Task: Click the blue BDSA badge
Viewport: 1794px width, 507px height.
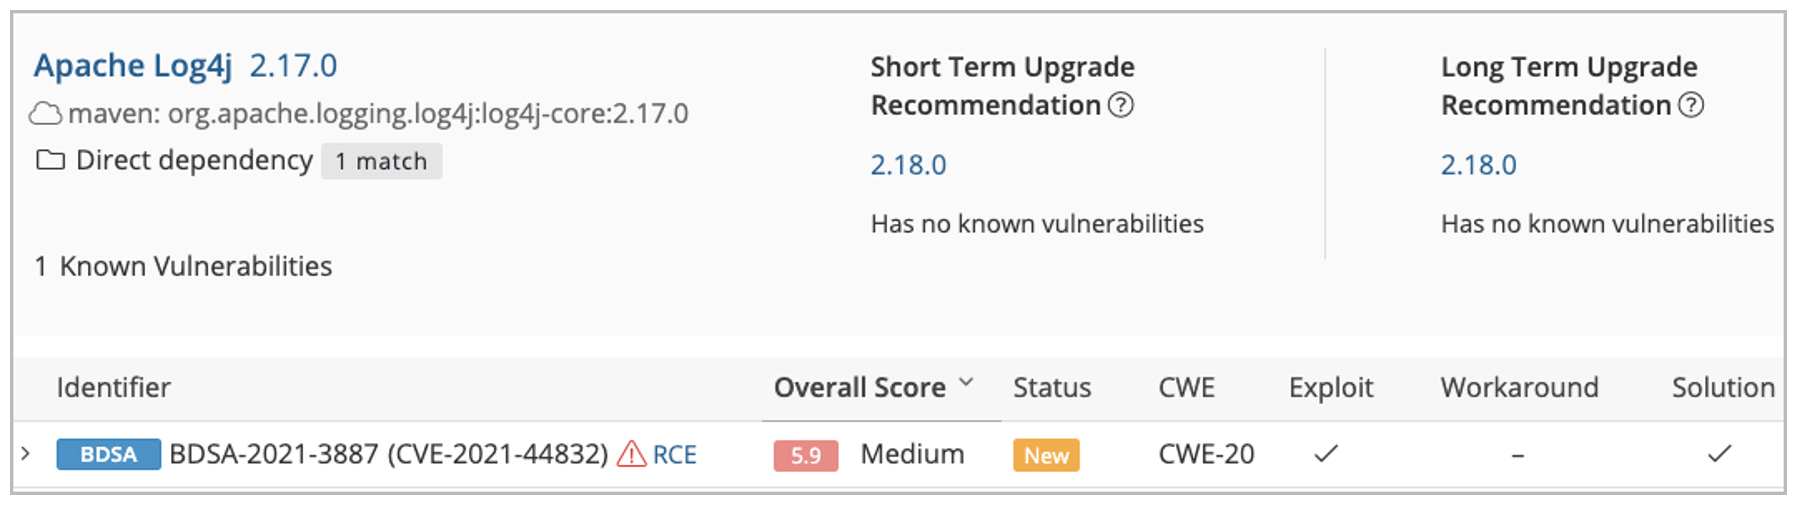Action: pyautogui.click(x=108, y=454)
